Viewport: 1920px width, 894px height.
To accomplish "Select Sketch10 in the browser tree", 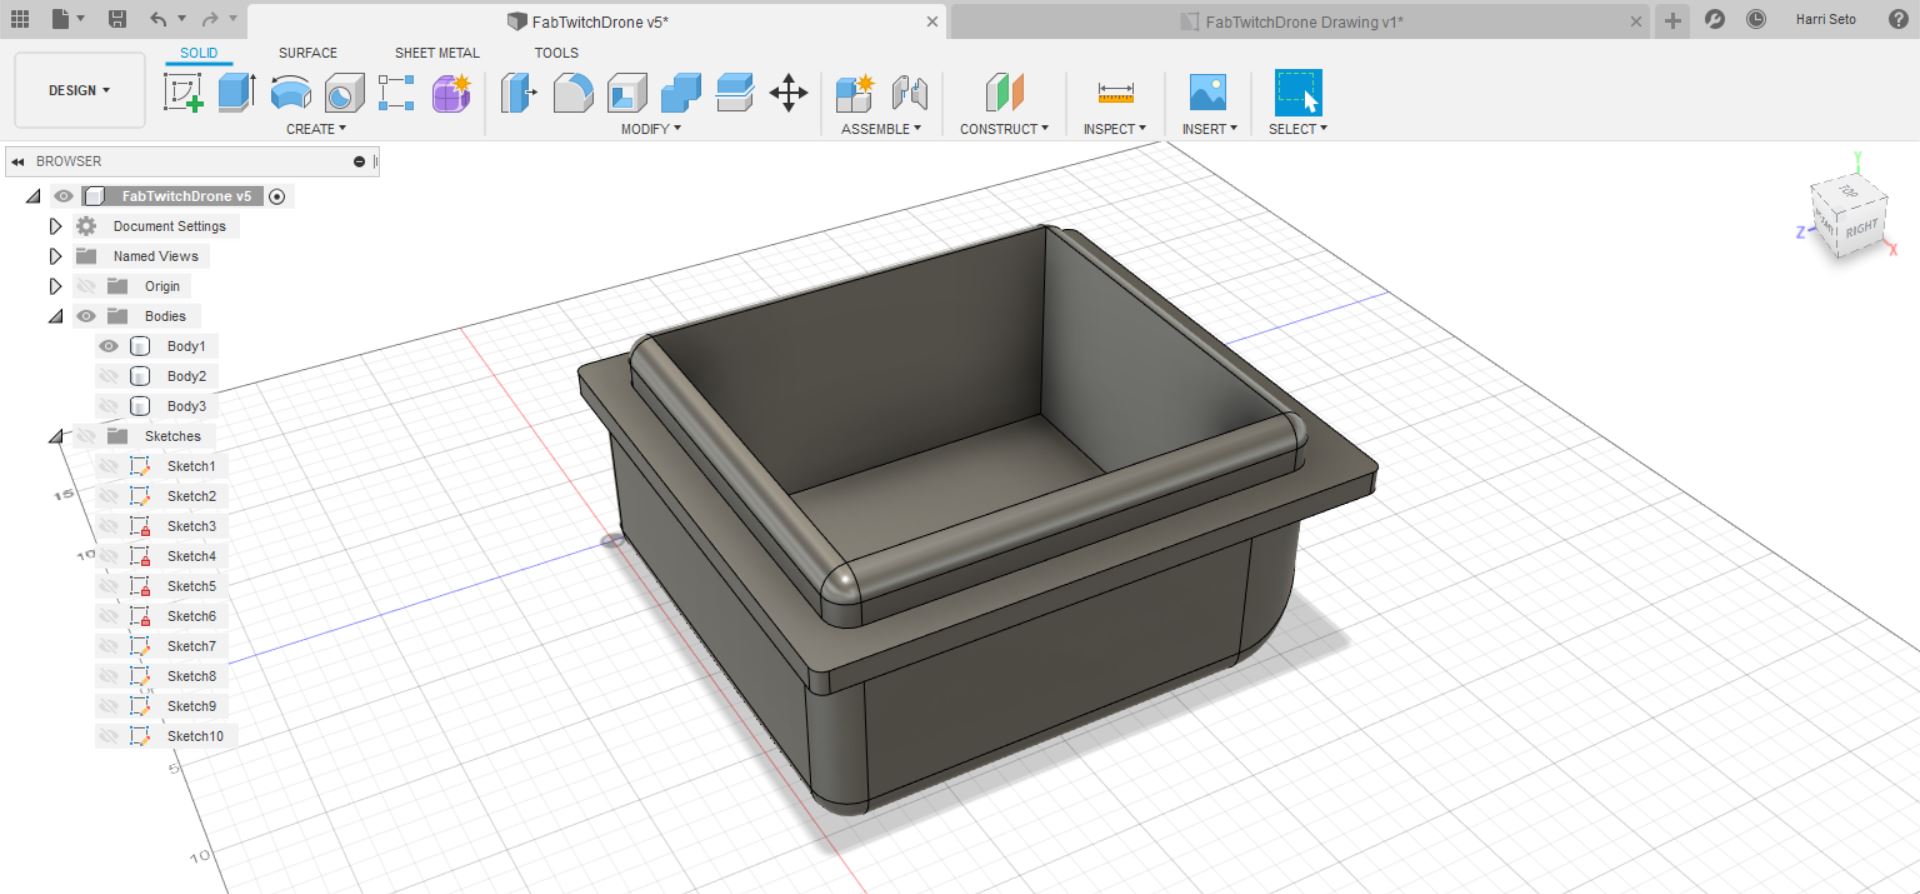I will coord(195,736).
